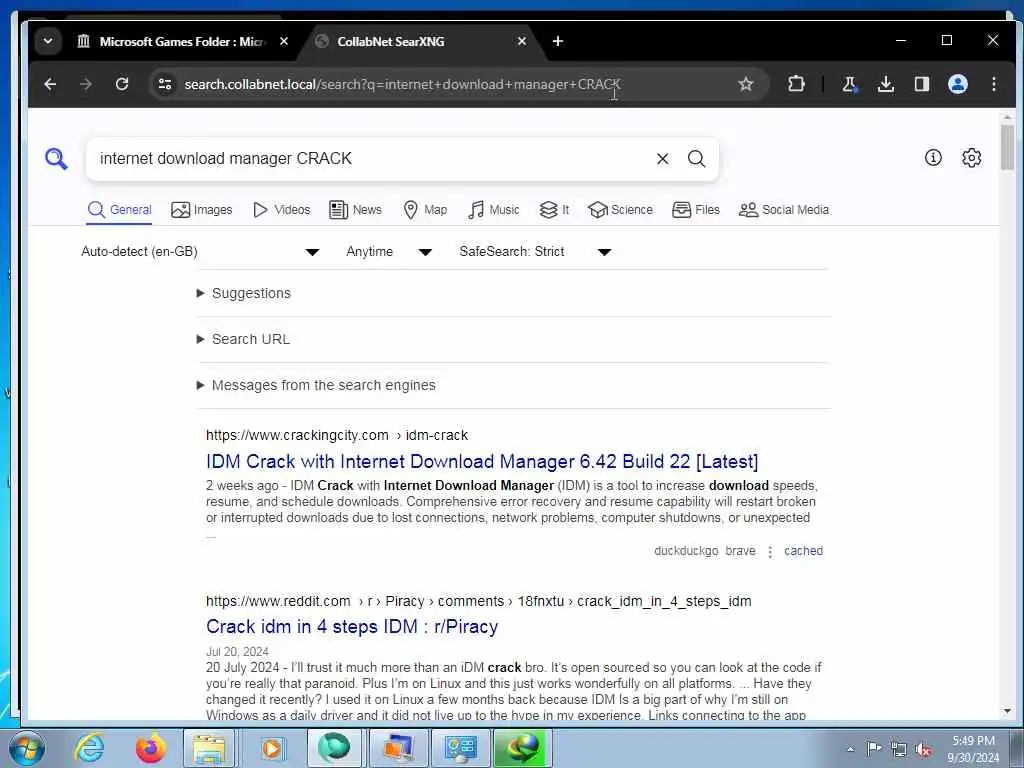The image size is (1024, 768).
Task: Select the Music search category
Action: [494, 210]
